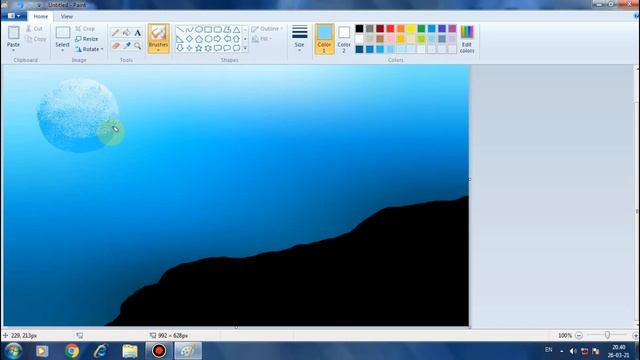The width and height of the screenshot is (640, 360).
Task: Choose the Five-point star shape
Action: pos(199,48)
